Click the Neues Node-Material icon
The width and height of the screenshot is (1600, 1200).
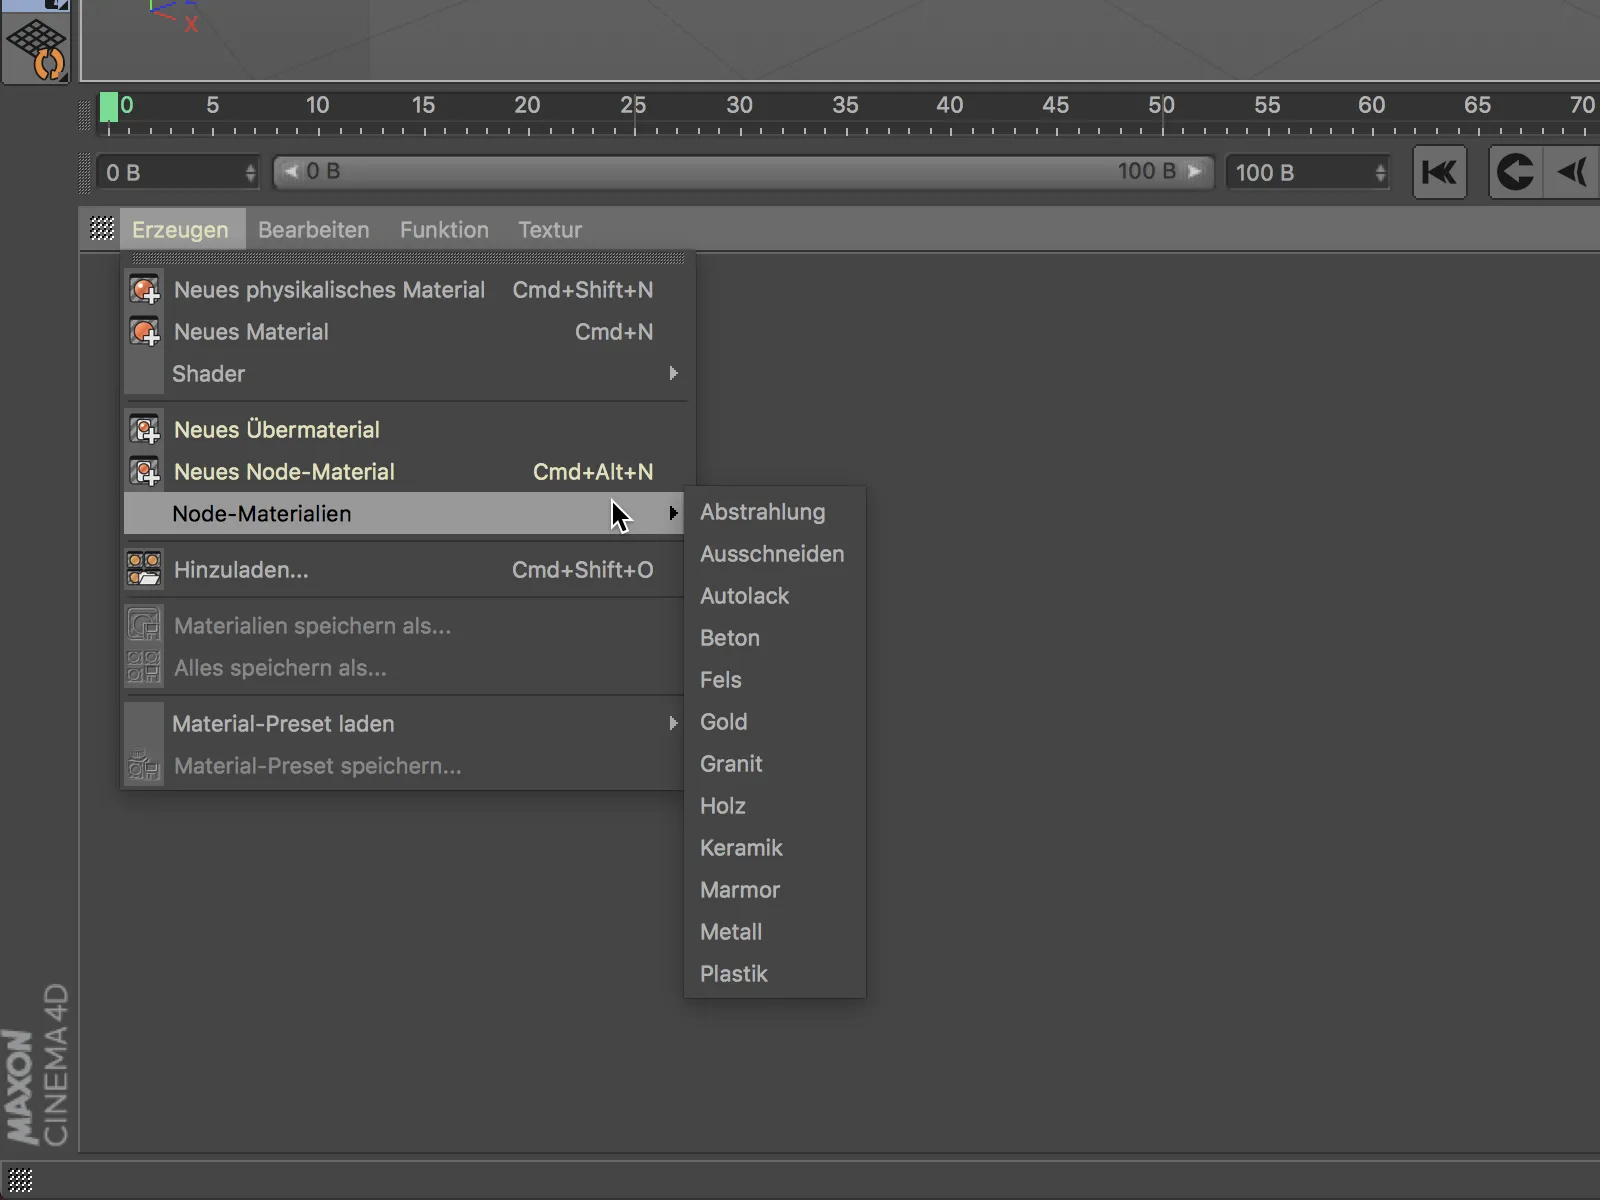coord(145,472)
